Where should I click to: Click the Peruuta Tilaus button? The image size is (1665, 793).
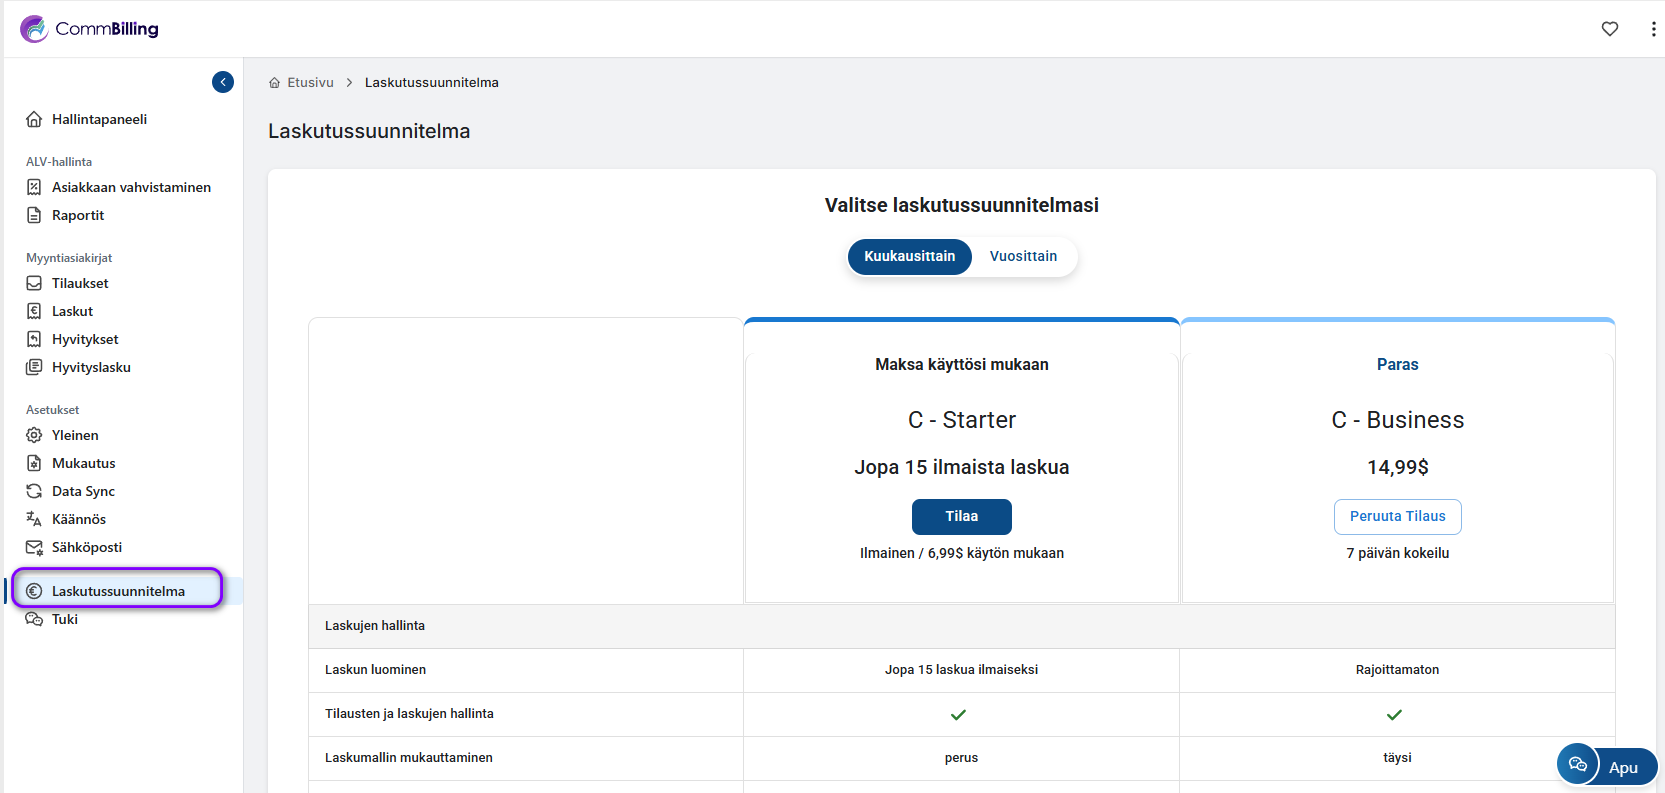click(x=1397, y=516)
